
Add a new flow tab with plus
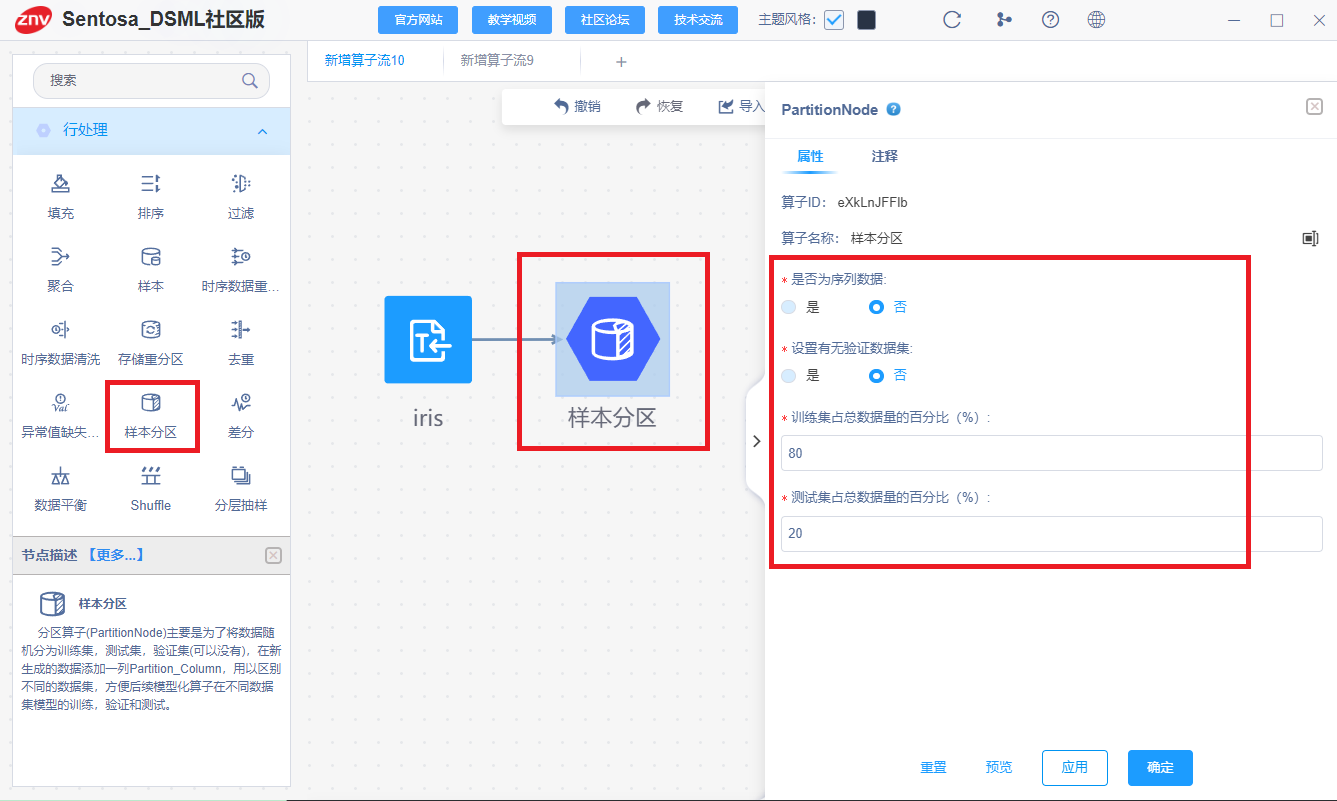(x=621, y=62)
